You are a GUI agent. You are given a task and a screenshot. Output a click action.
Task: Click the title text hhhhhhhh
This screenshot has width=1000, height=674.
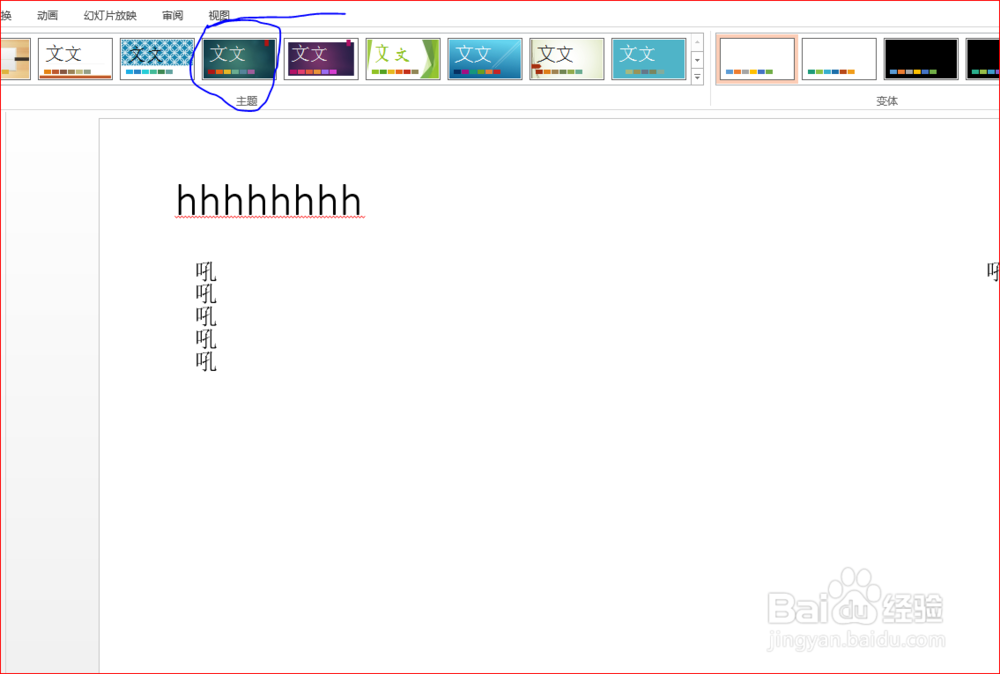268,200
